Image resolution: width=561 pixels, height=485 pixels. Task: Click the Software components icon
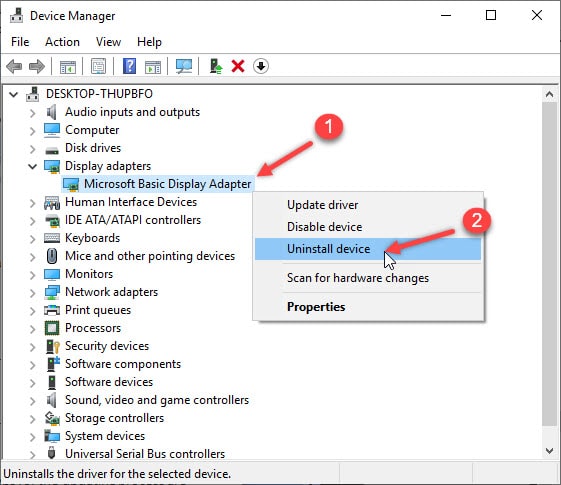53,364
